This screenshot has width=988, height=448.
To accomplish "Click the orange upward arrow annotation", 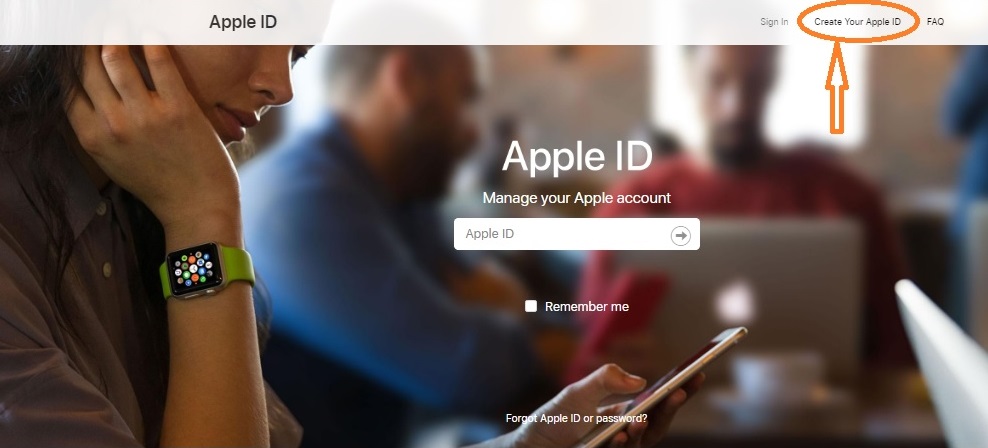I will pyautogui.click(x=837, y=88).
